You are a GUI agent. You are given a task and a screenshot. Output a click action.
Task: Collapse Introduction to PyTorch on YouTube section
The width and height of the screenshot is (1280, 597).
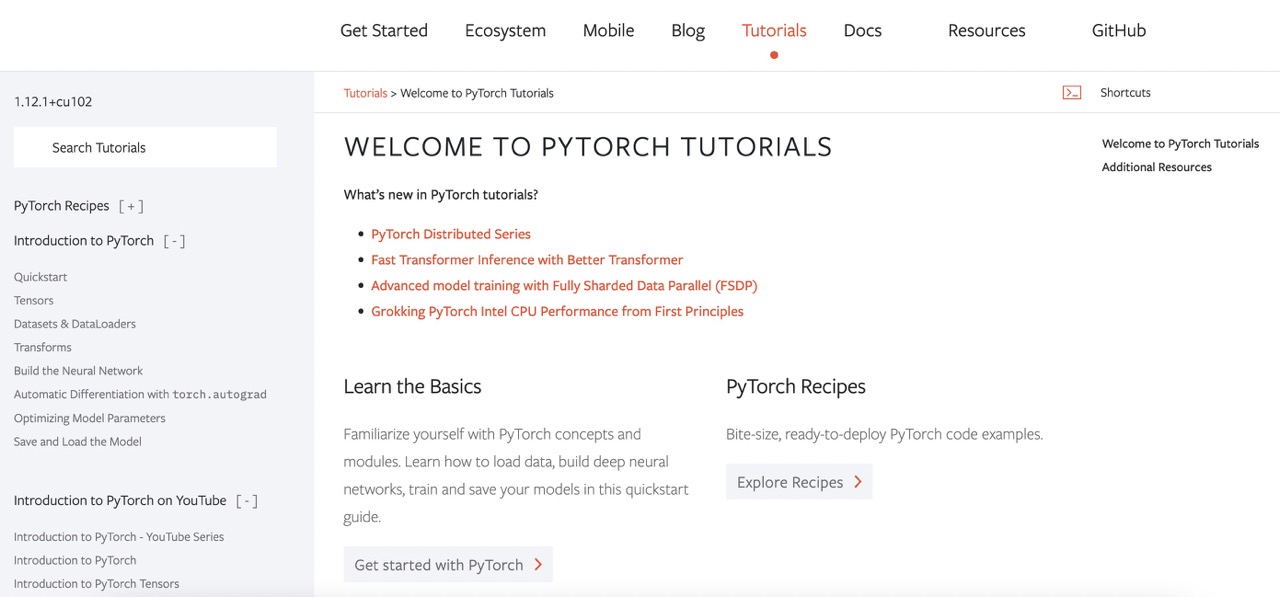pyautogui.click(x=247, y=501)
